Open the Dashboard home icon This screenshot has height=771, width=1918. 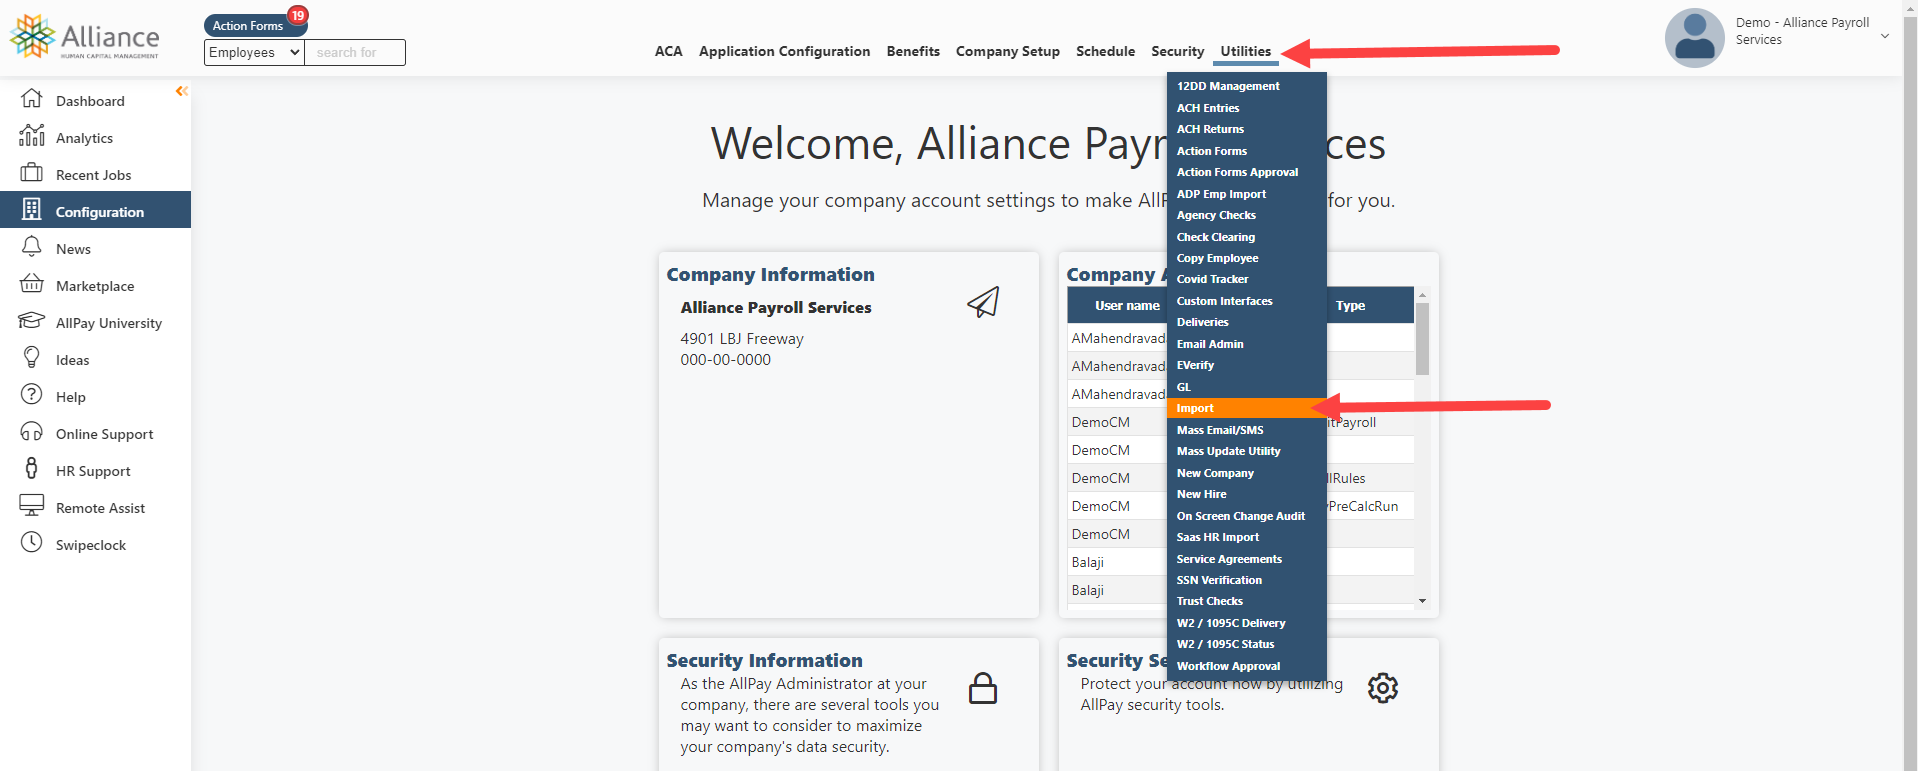(32, 99)
